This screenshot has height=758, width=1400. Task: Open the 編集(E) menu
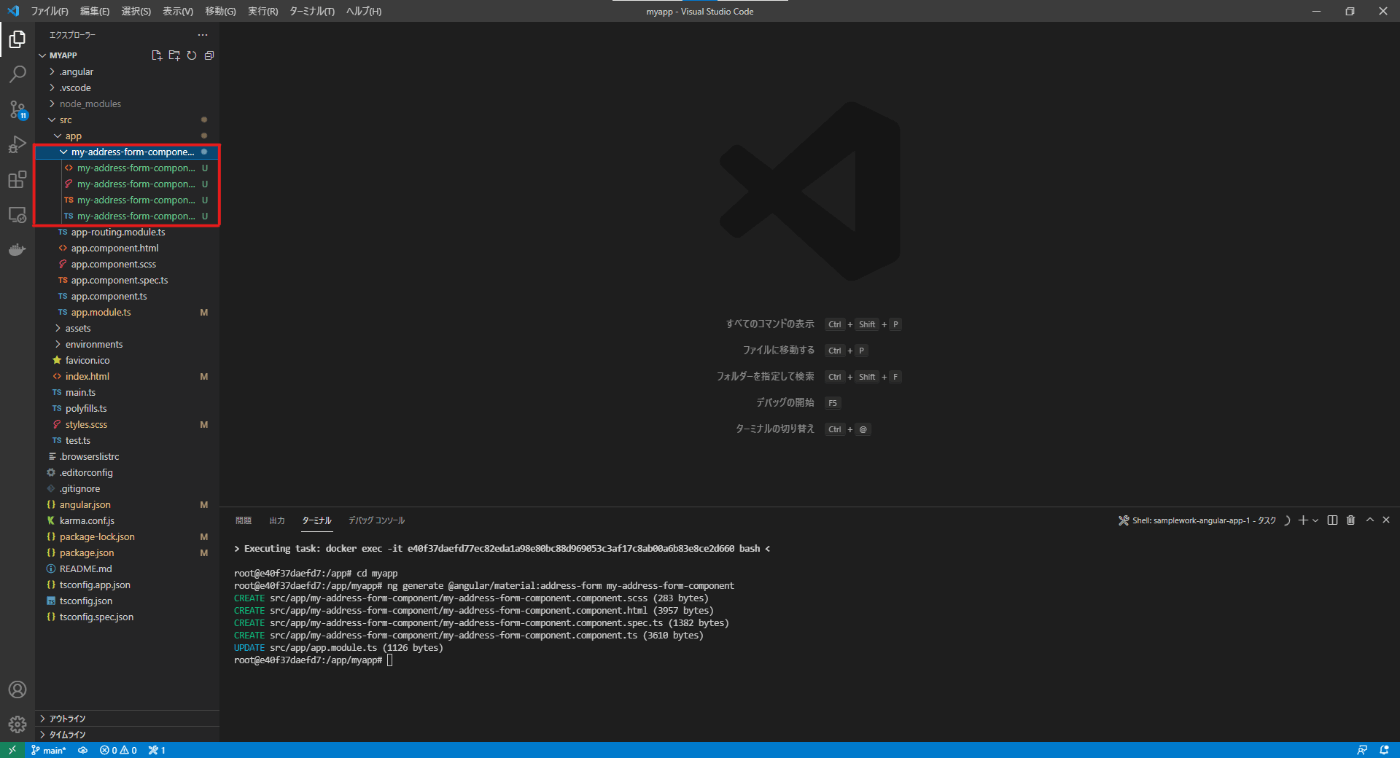coord(95,11)
